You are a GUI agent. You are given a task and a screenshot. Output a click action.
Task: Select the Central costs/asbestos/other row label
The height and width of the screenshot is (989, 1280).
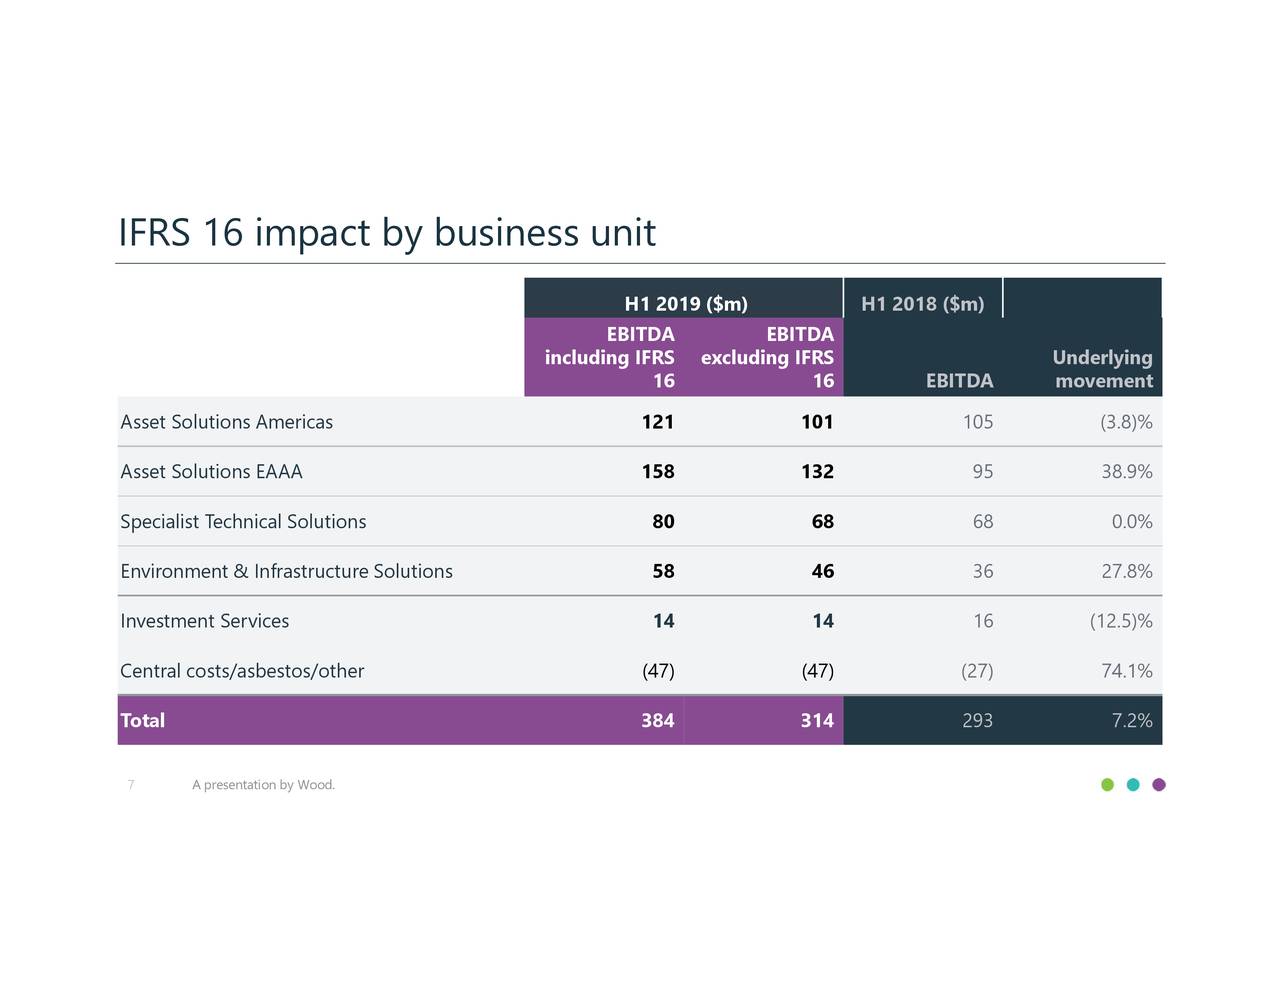pos(241,670)
